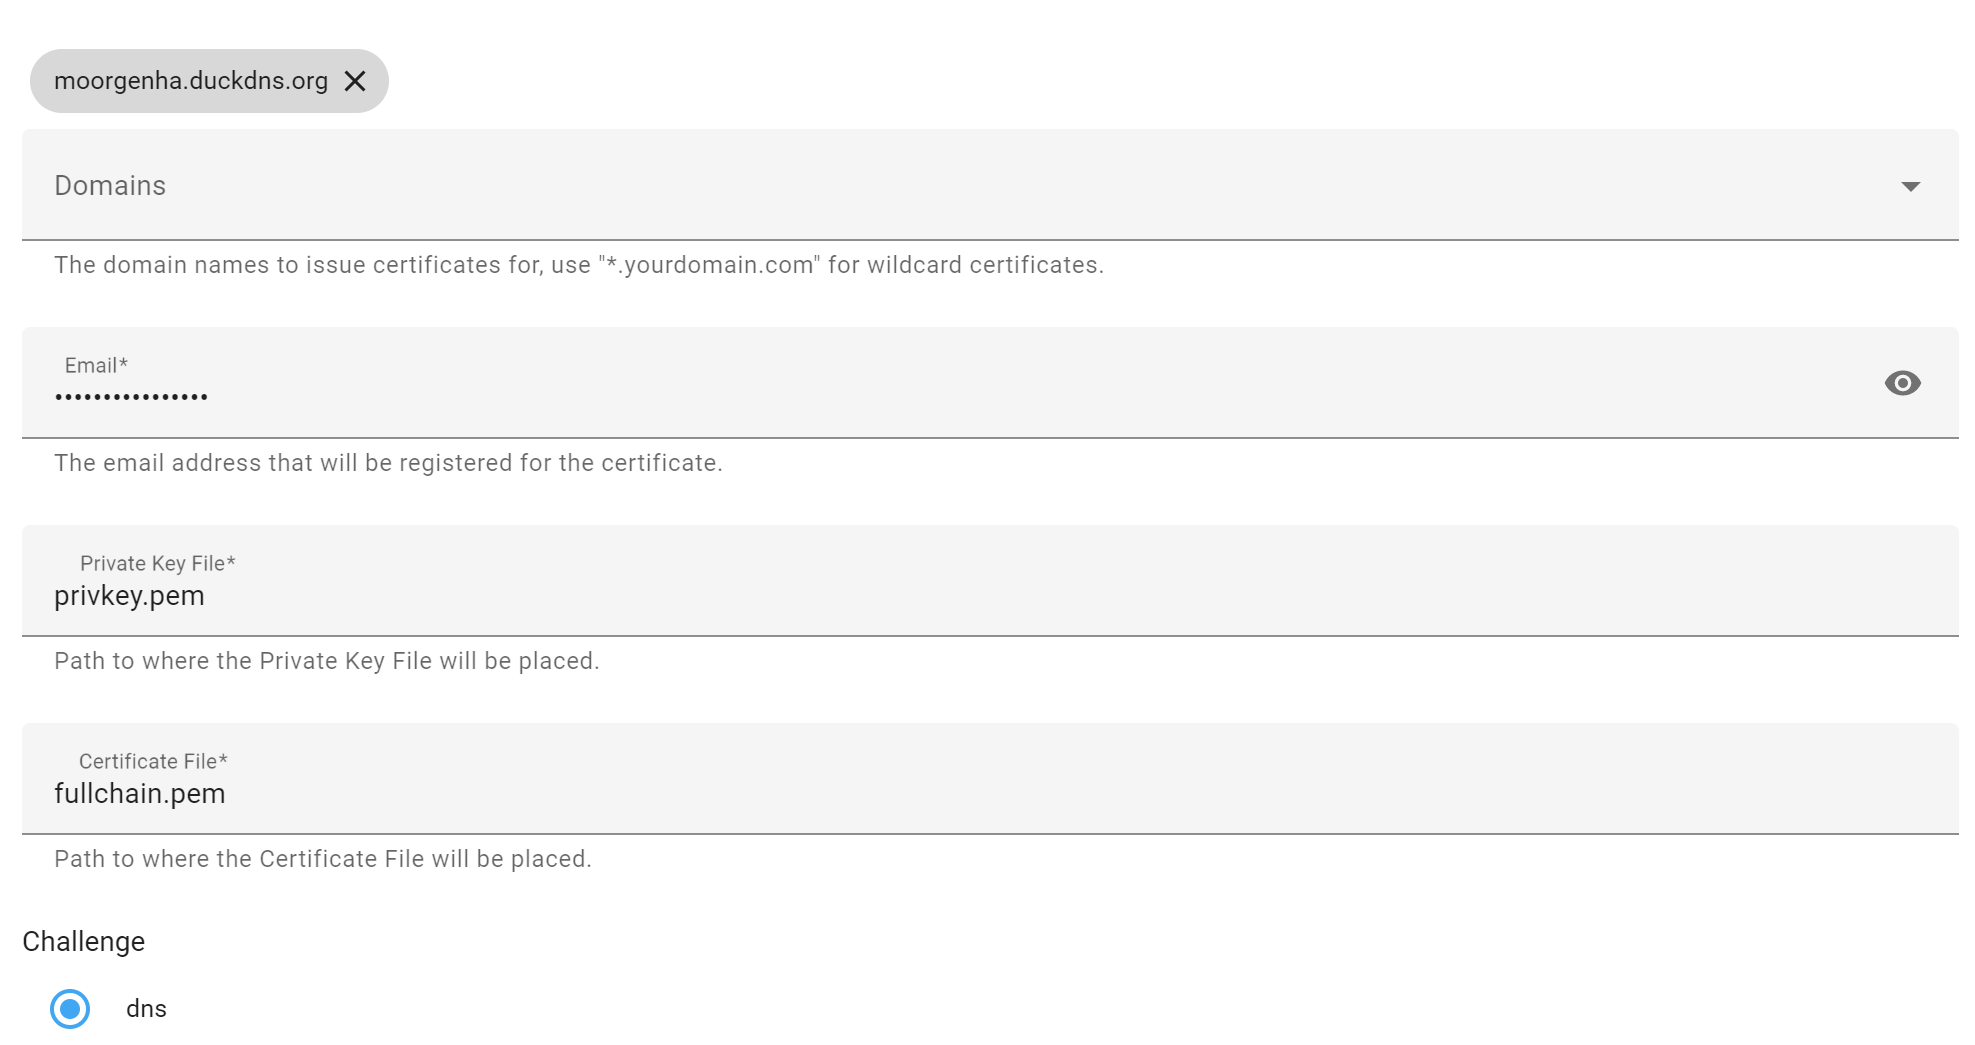Select the privkey.pem text field
The height and width of the screenshot is (1045, 1975).
130,595
